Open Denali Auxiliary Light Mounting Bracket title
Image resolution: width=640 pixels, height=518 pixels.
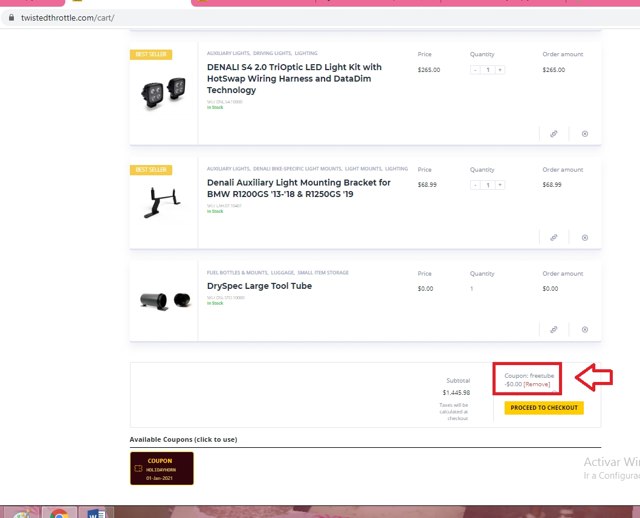298,188
